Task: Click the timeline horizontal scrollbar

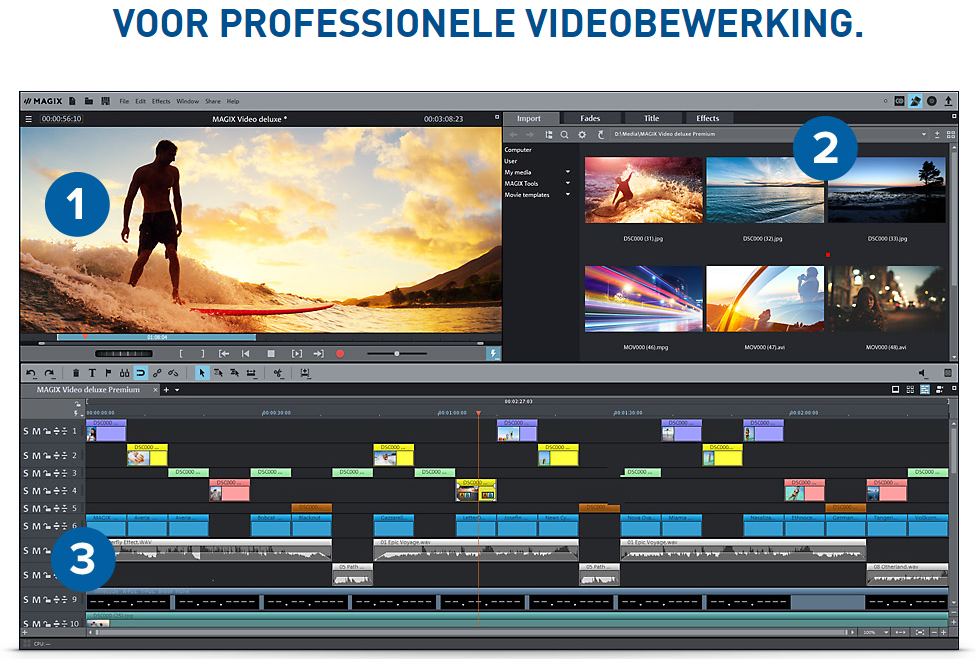Action: pyautogui.click(x=470, y=632)
